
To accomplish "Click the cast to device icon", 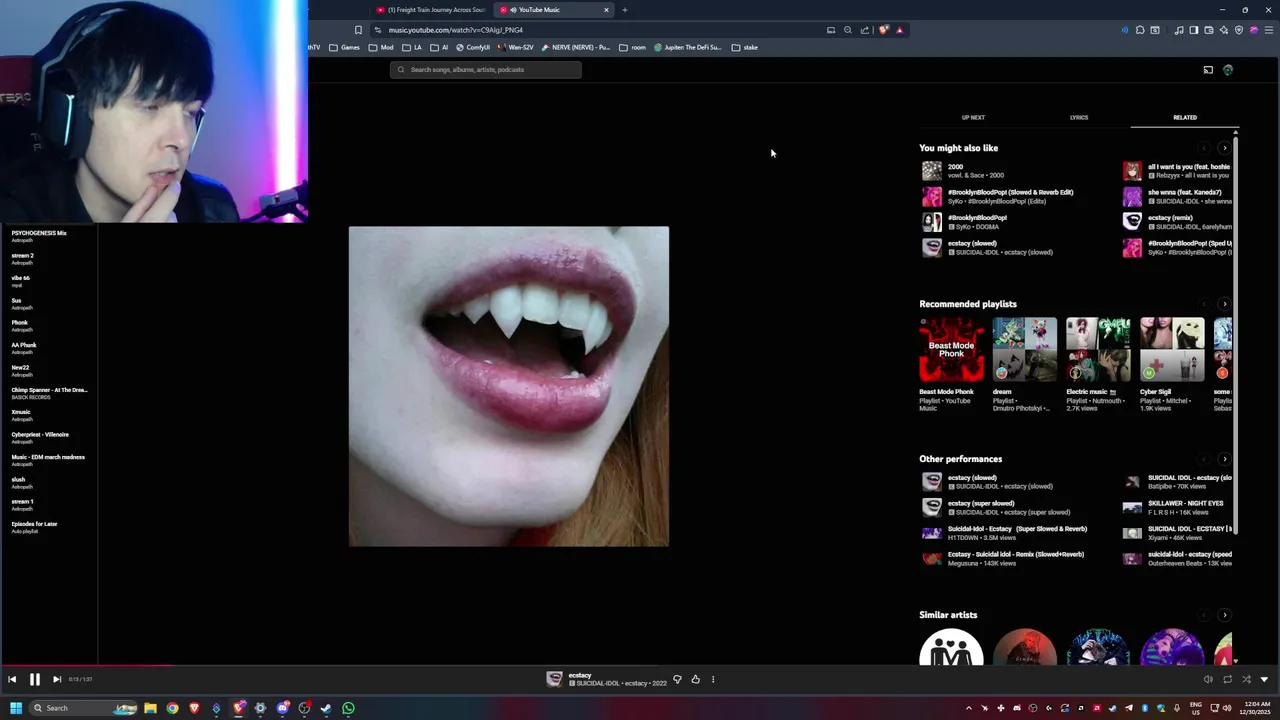I will pos(1208,70).
